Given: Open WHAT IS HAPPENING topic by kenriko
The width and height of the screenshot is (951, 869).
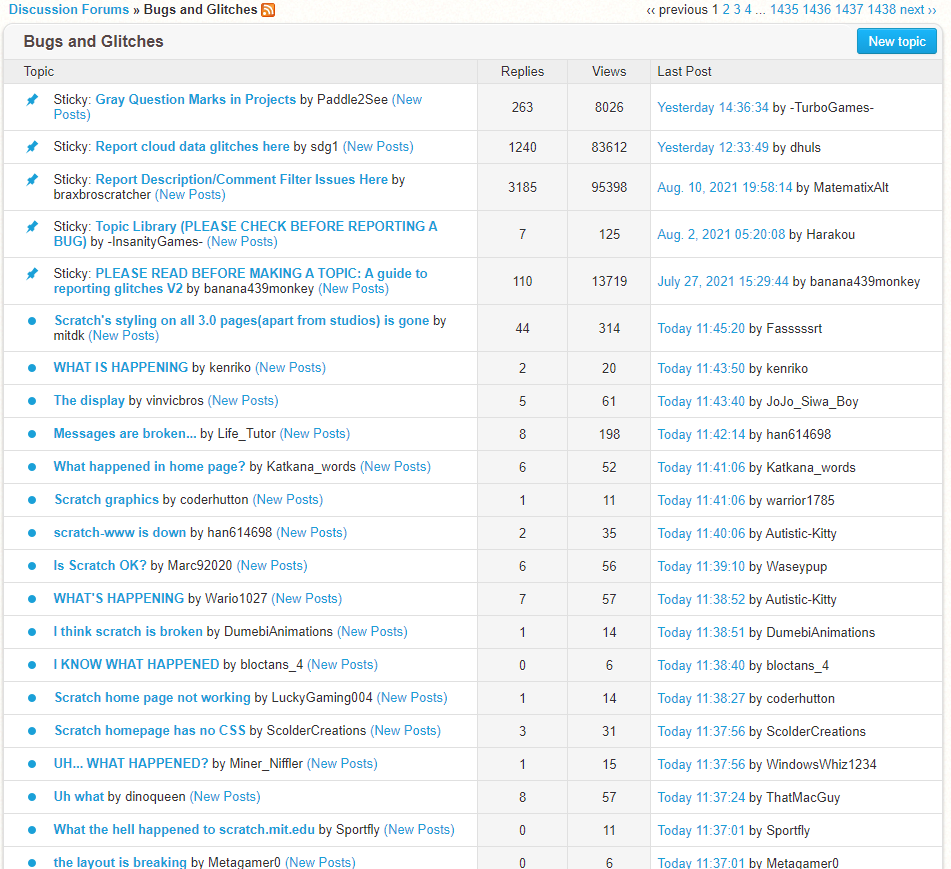Looking at the screenshot, I should click(x=121, y=367).
